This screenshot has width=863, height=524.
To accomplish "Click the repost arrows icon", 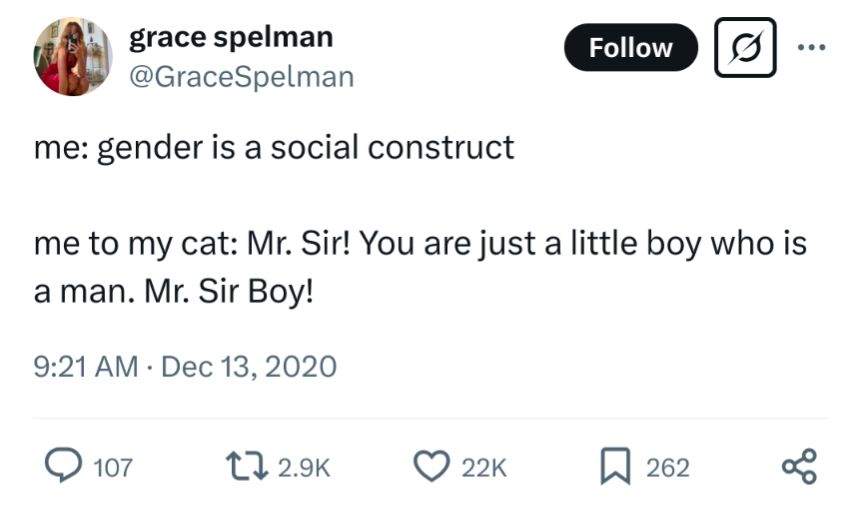I will tap(247, 466).
